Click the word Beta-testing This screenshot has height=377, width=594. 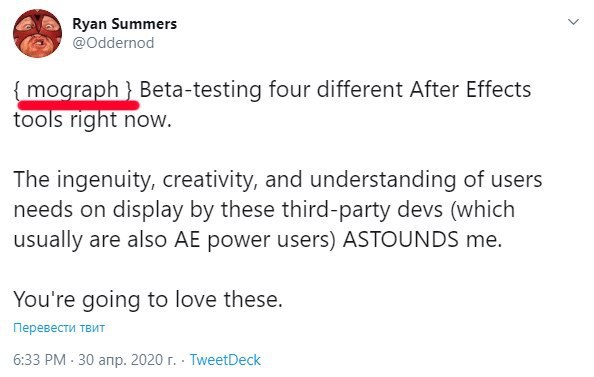click(201, 90)
